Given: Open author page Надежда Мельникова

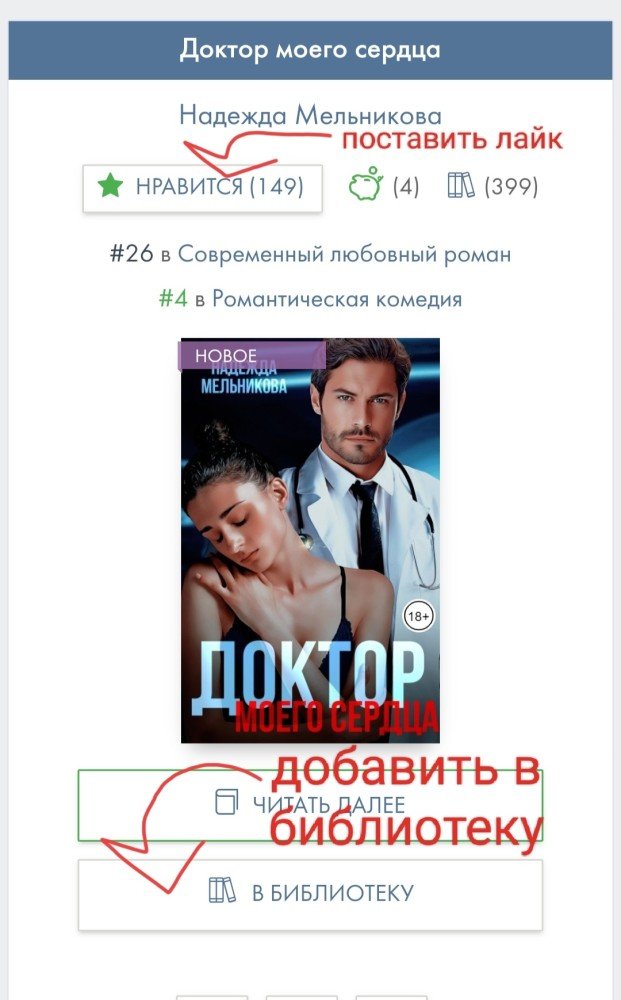Looking at the screenshot, I should click(x=310, y=116).
